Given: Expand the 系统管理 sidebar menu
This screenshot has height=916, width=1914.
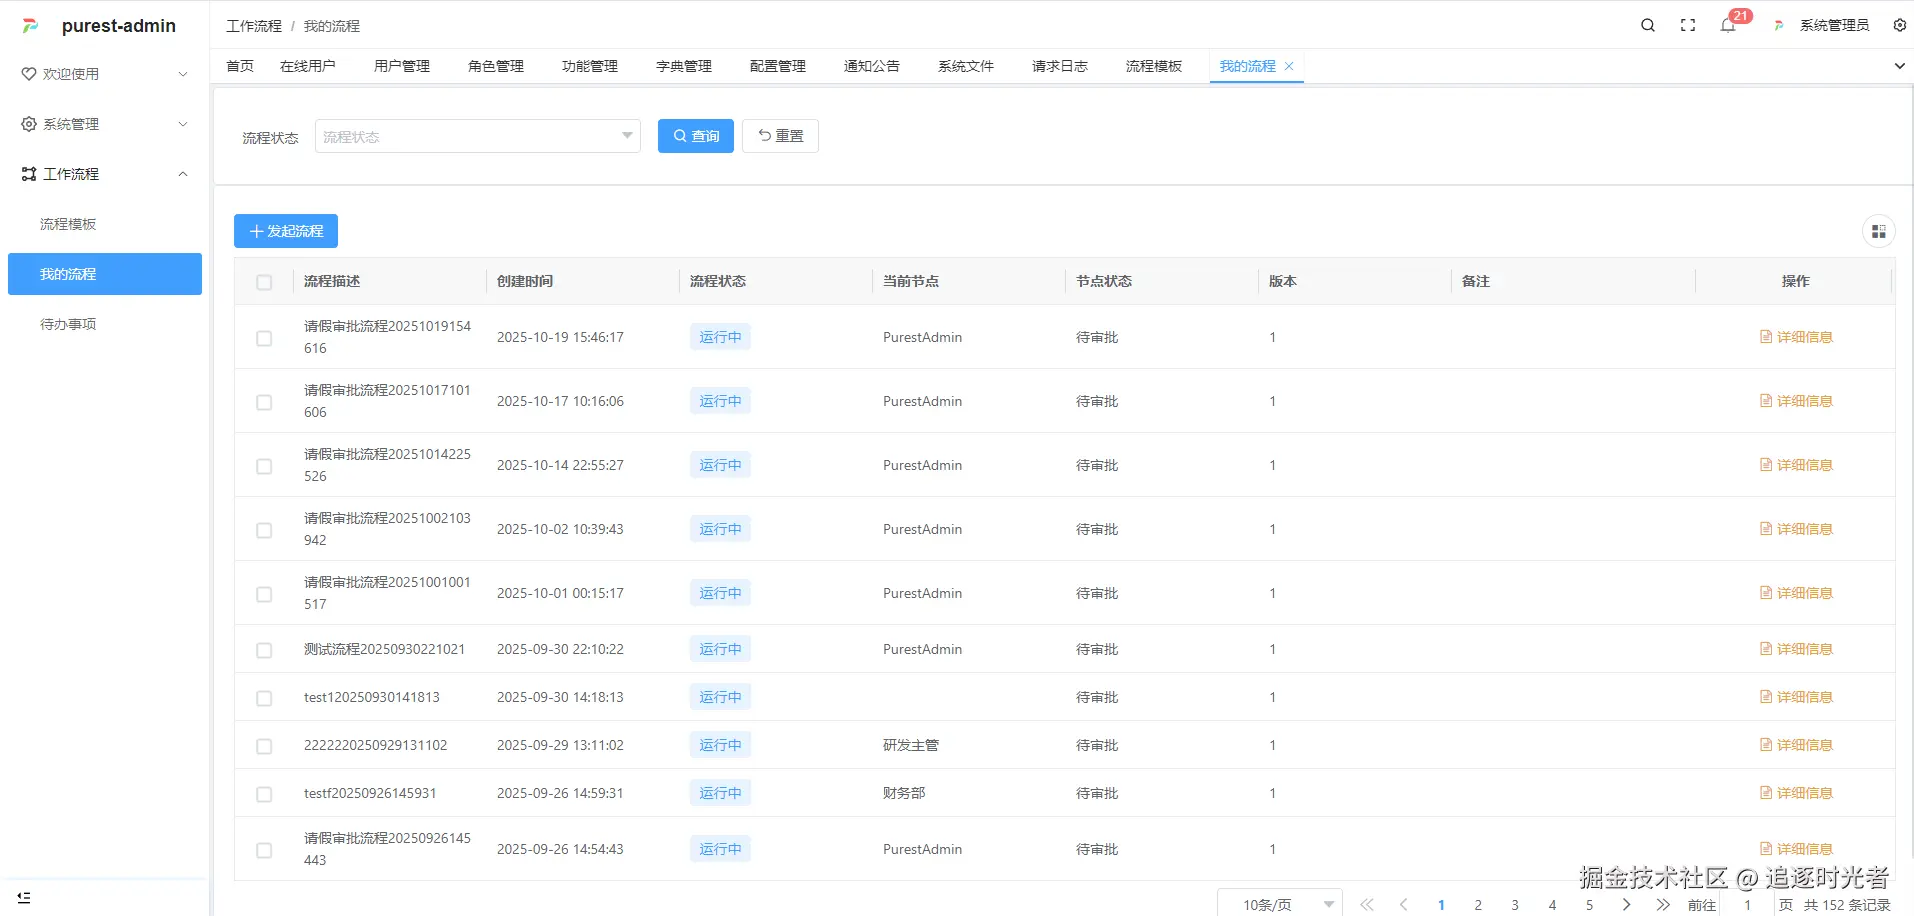Looking at the screenshot, I should [x=105, y=124].
